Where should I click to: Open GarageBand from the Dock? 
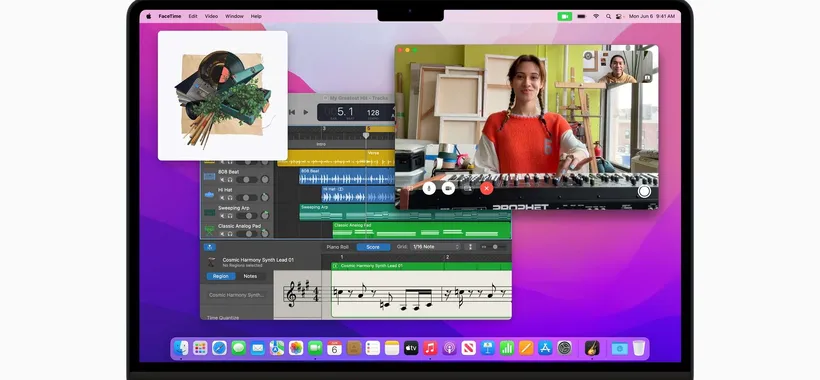(591, 348)
